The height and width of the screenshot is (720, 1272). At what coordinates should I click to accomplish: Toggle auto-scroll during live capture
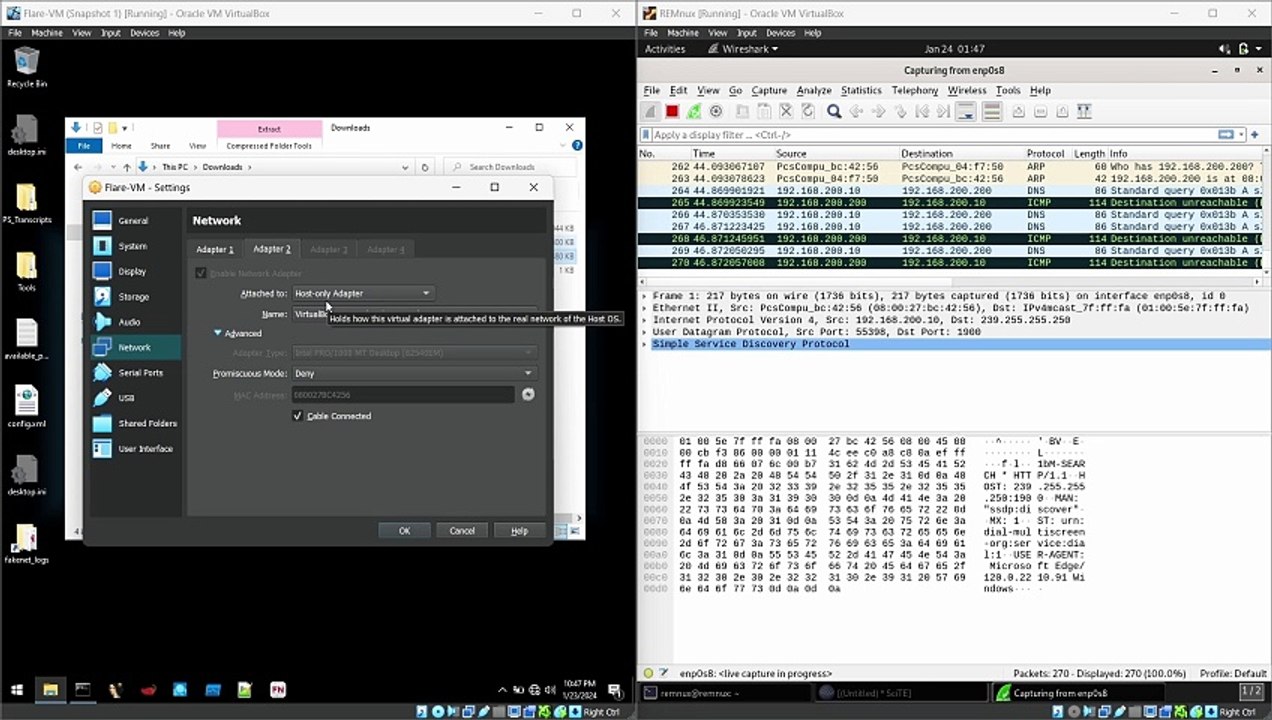click(966, 112)
